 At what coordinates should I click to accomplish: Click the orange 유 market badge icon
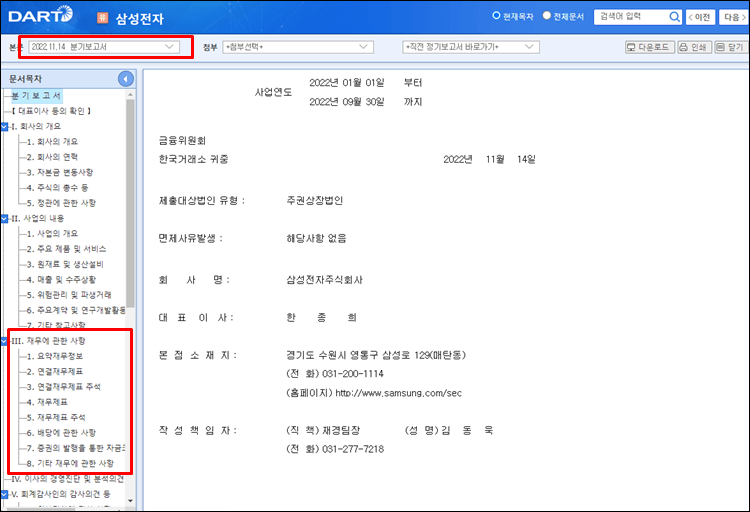(x=102, y=18)
